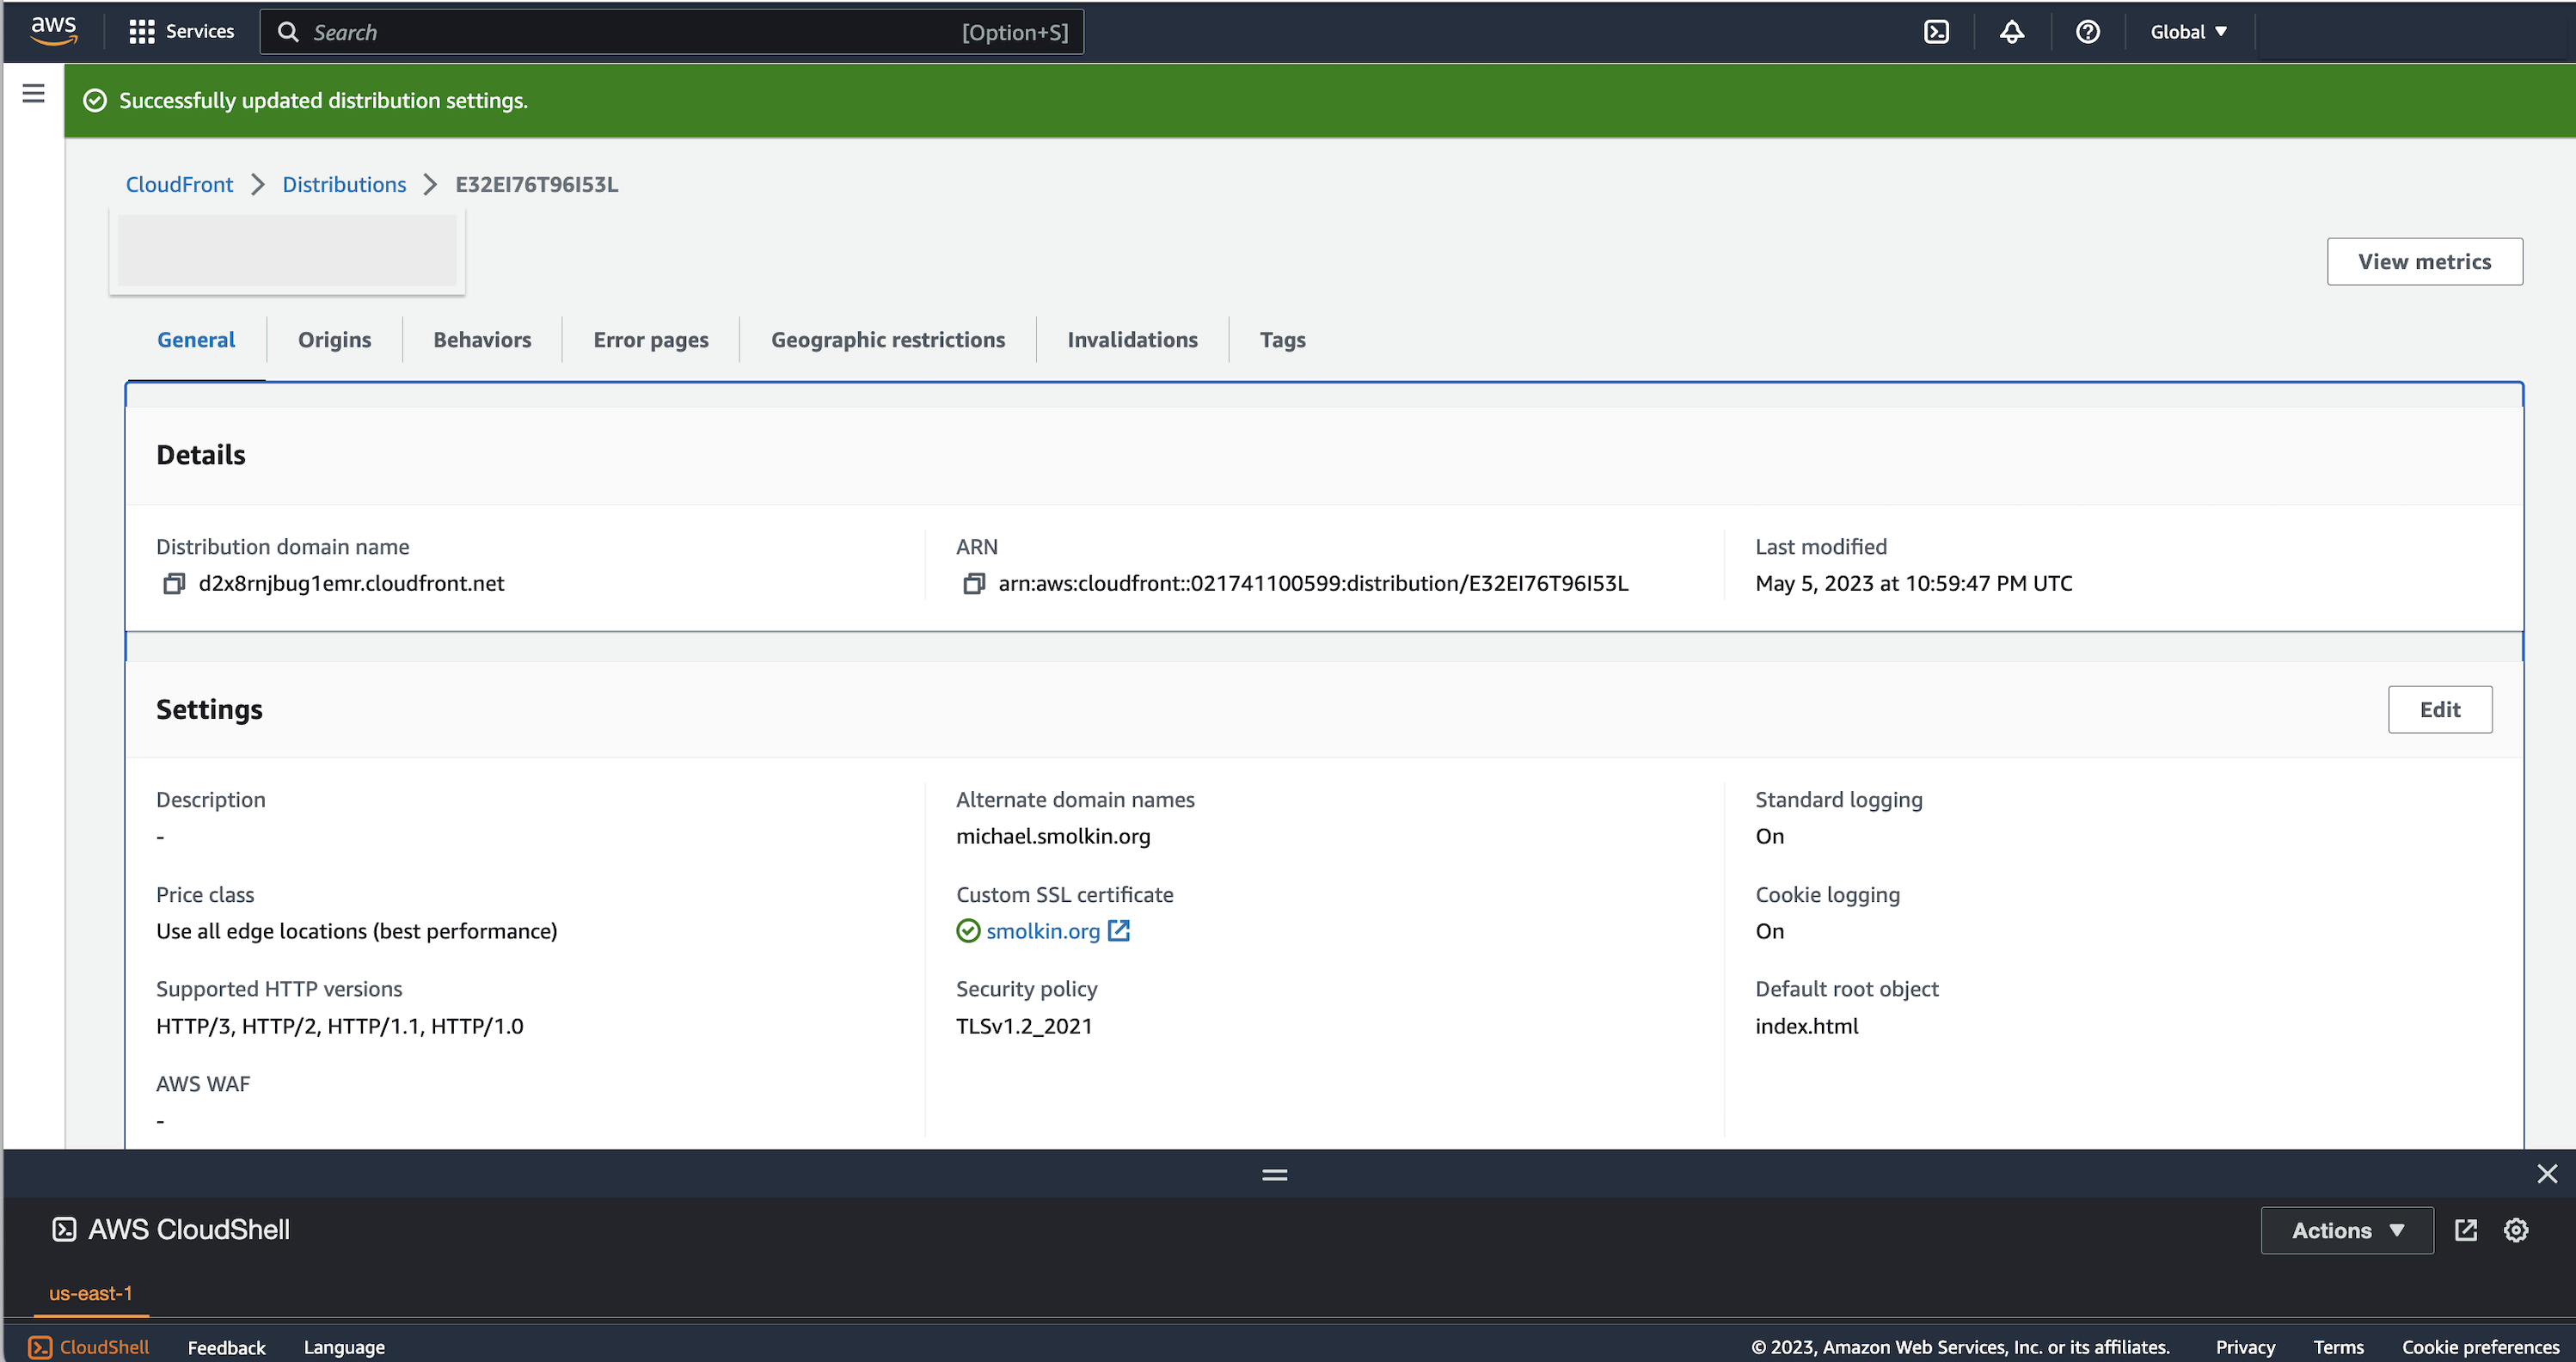The image size is (2576, 1362).
Task: Open the Language footer option
Action: pos(344,1347)
